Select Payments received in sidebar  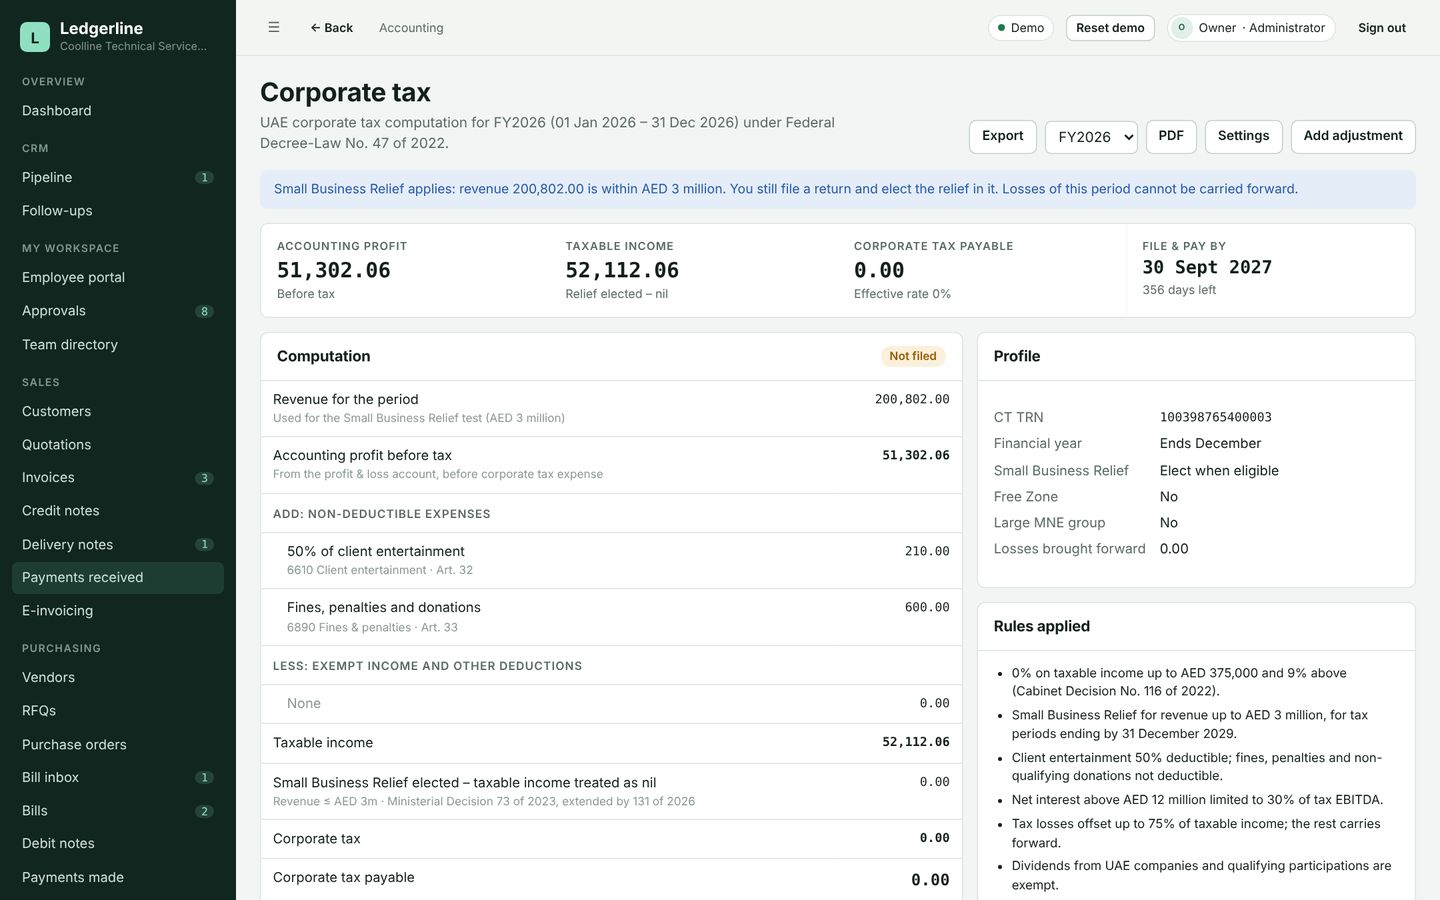(118, 578)
